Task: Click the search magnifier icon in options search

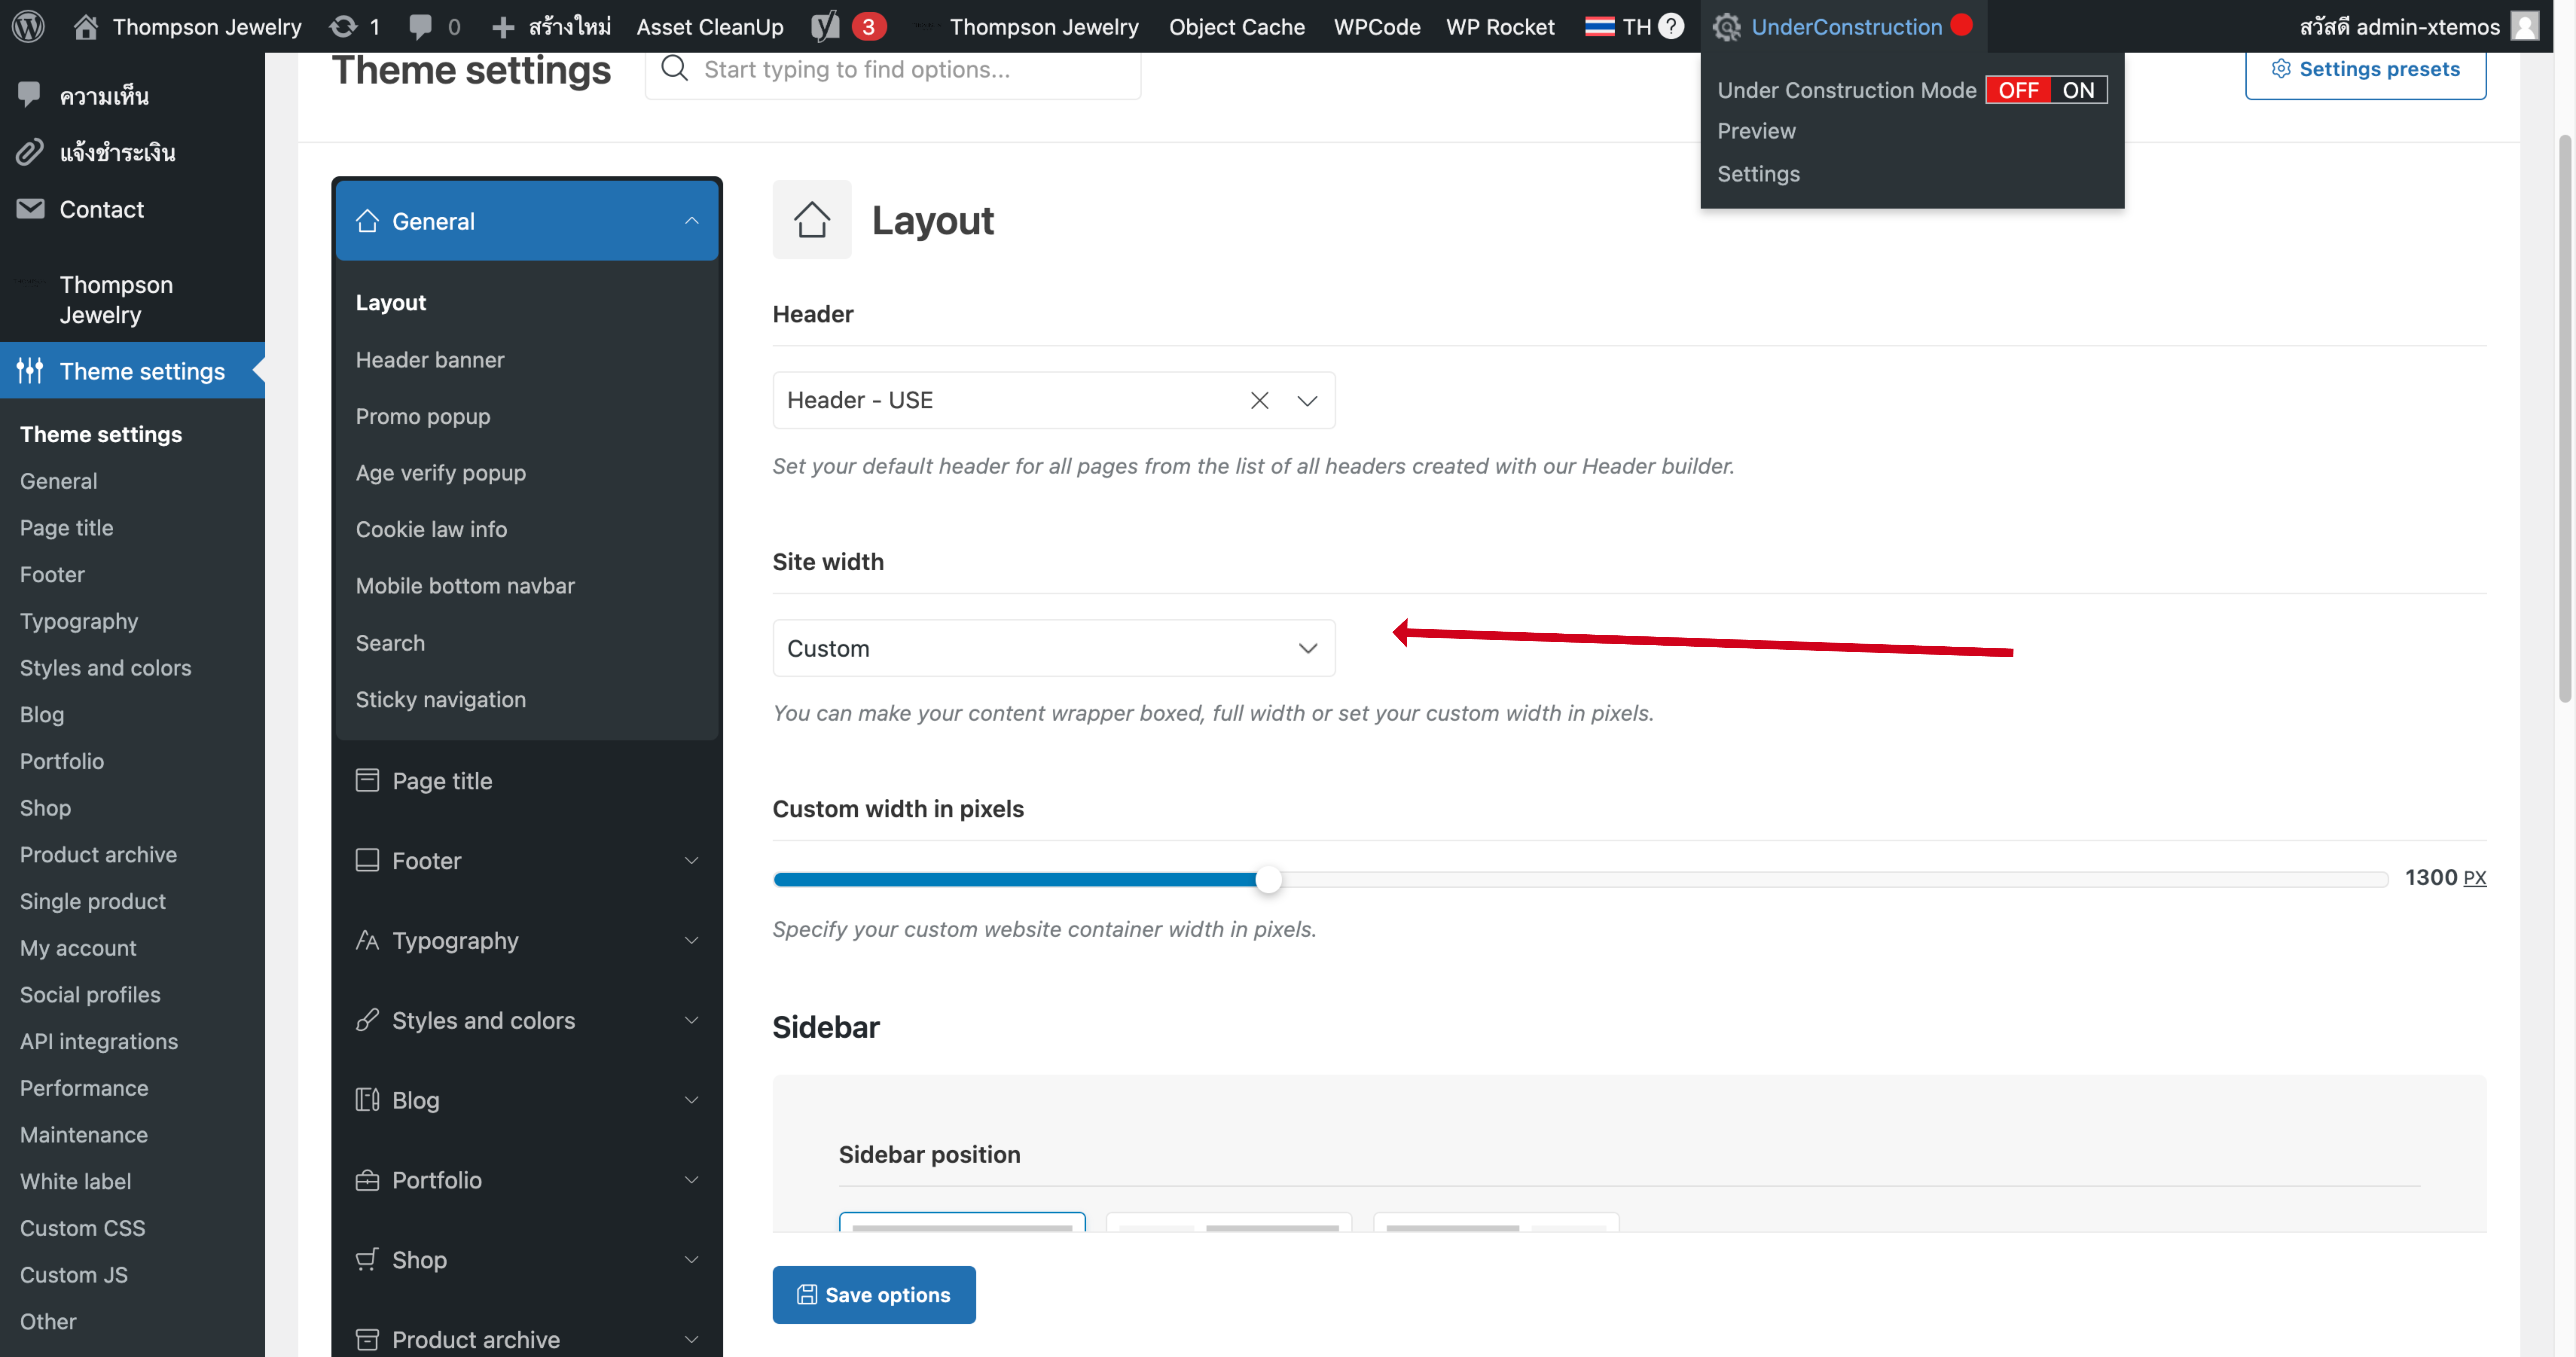Action: (x=675, y=68)
